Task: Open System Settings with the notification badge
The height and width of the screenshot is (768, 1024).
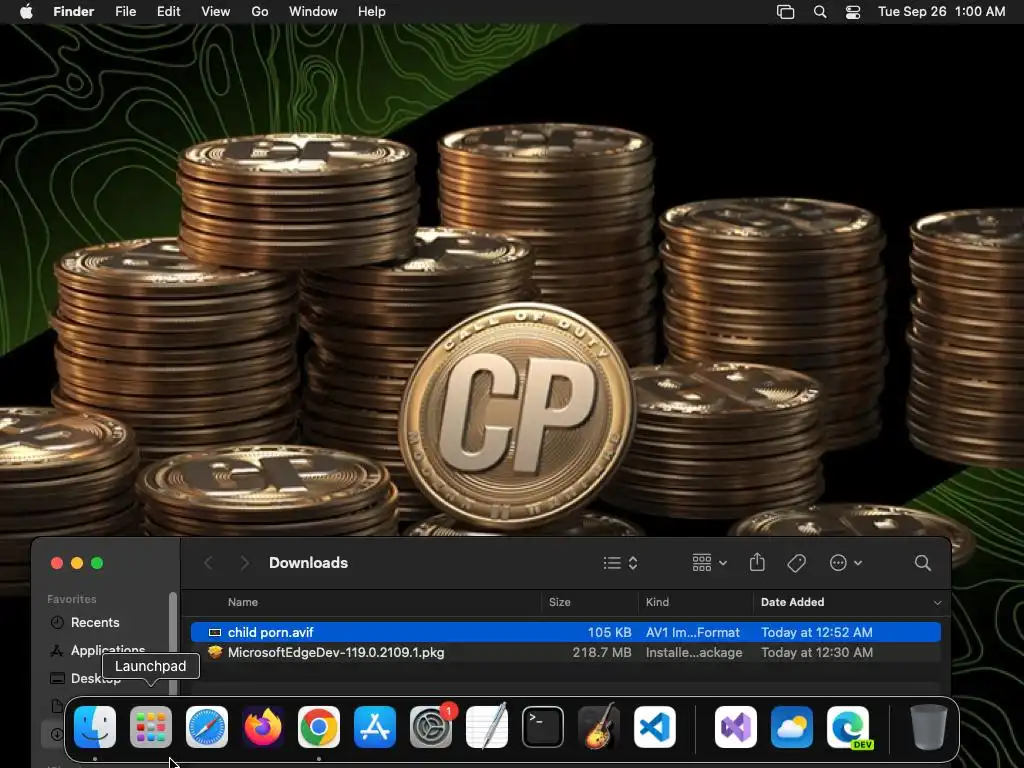Action: (x=431, y=727)
